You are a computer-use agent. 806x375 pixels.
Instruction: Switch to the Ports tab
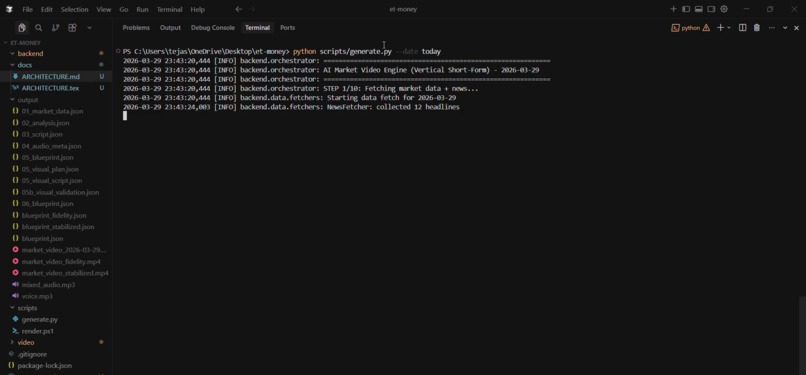[287, 28]
